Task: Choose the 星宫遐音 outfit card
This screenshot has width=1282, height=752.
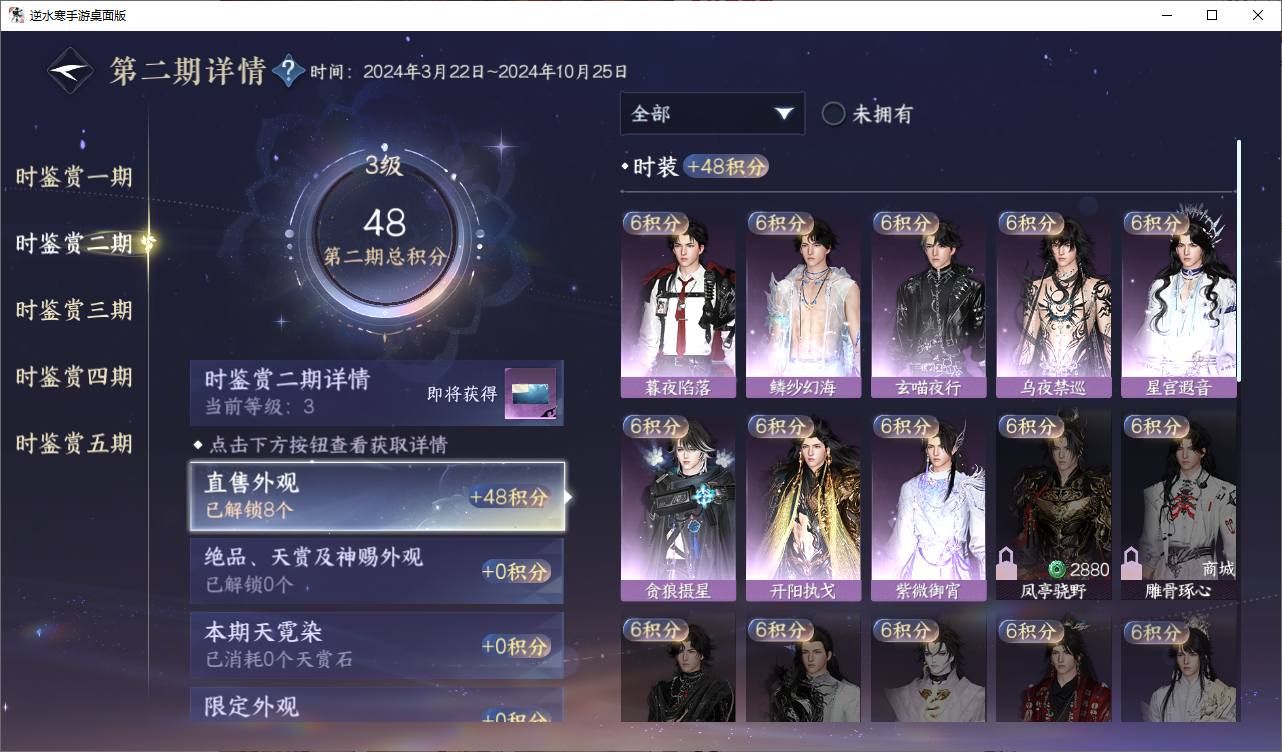Action: [1179, 305]
